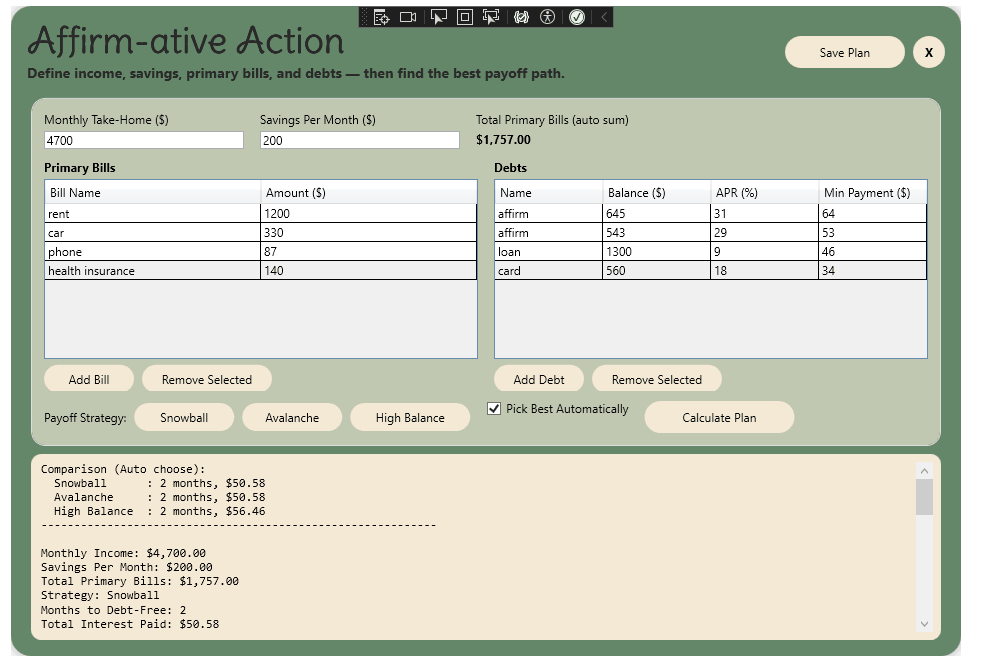
Task: Toggle the Display Layout Adorners square icon
Action: (x=465, y=17)
